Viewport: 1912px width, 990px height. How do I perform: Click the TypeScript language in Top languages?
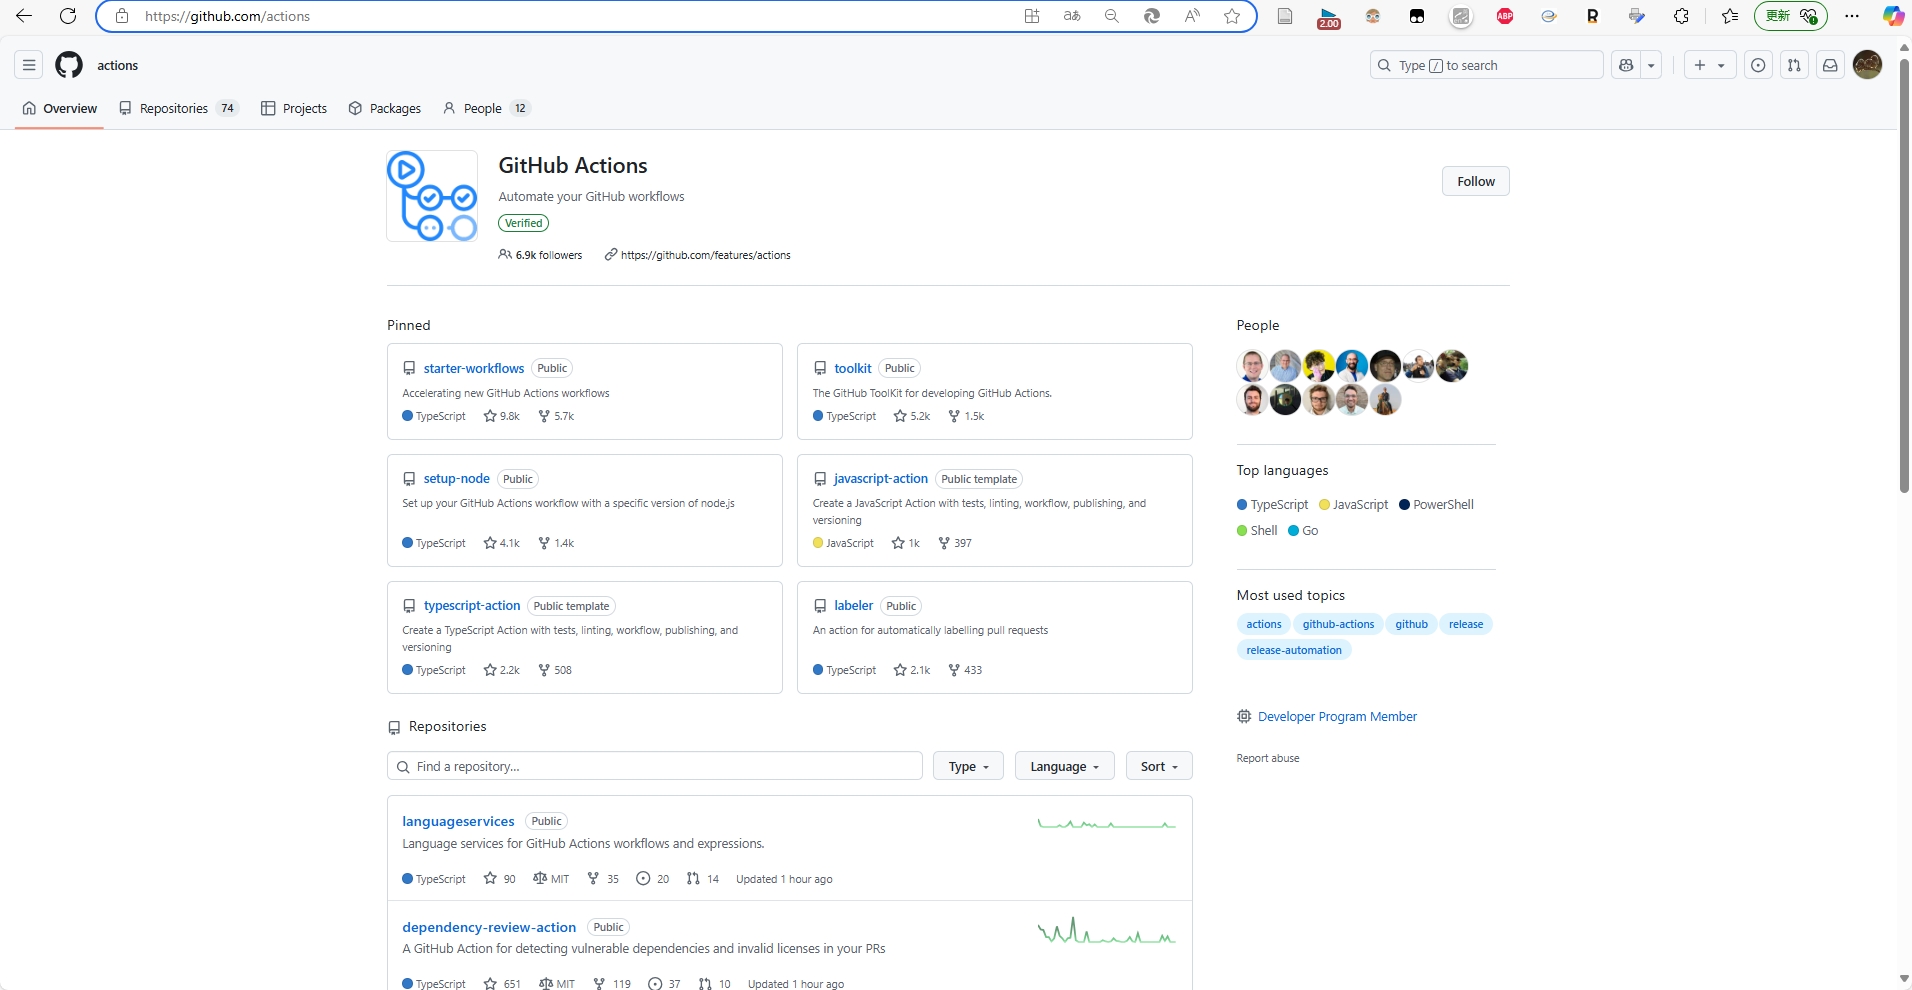(1273, 504)
